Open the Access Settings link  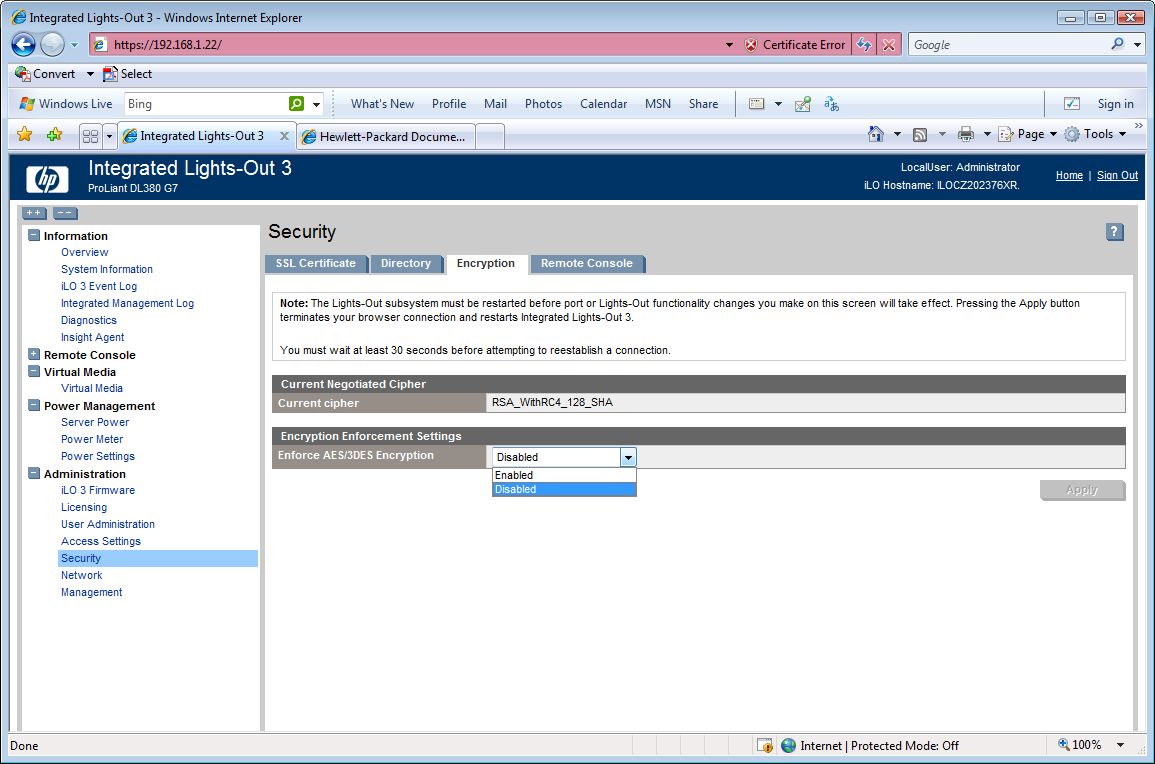coord(101,541)
